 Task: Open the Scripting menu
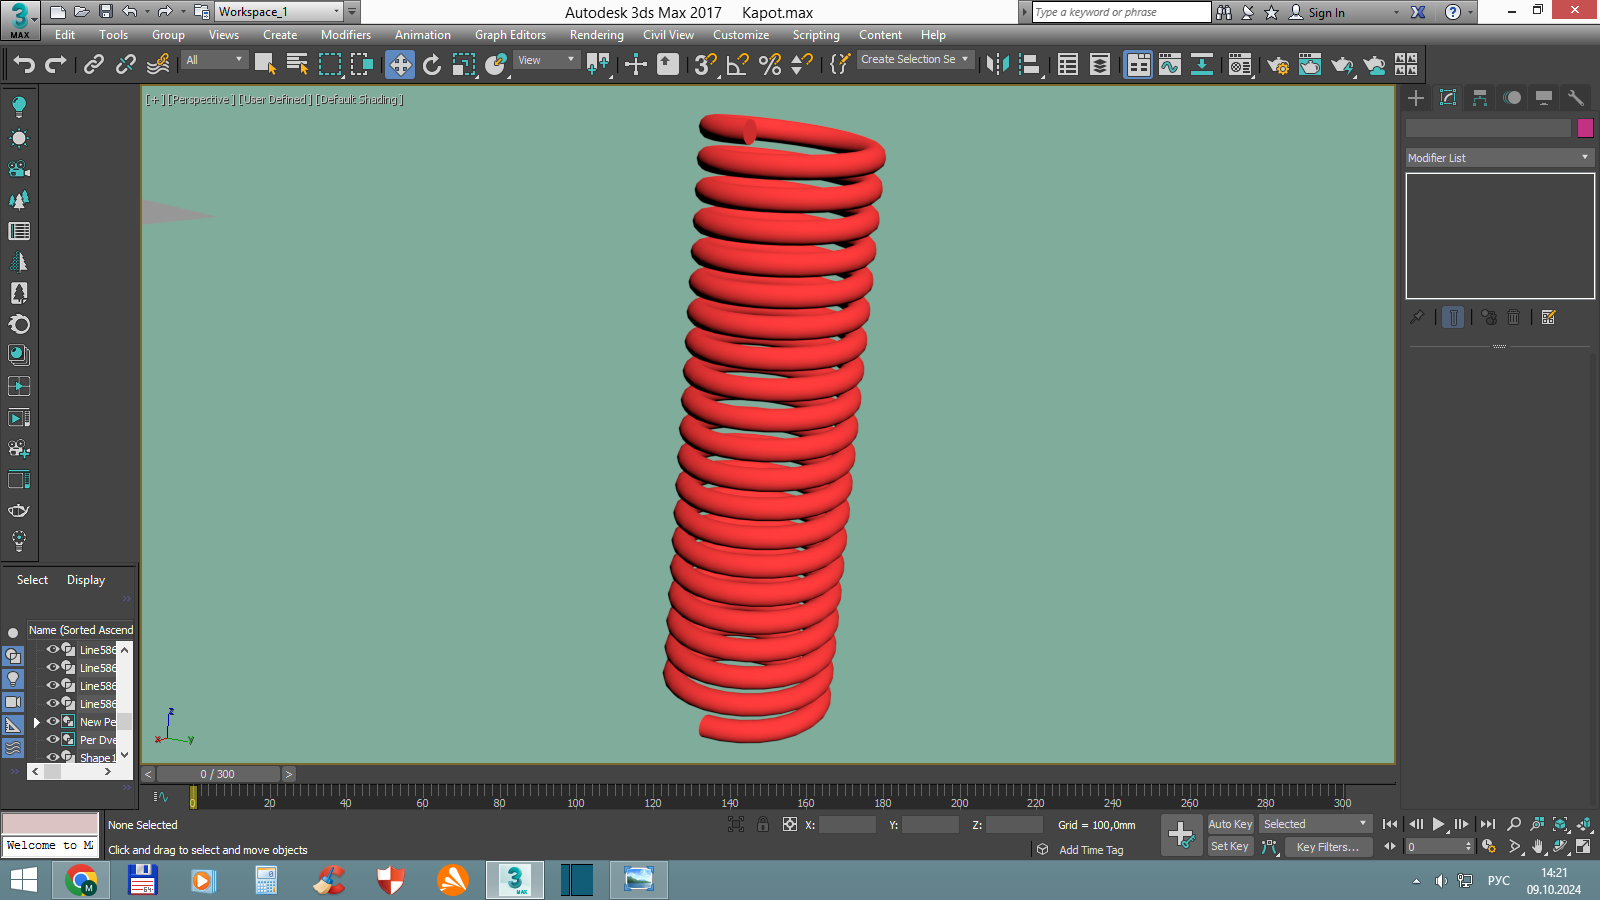[816, 35]
